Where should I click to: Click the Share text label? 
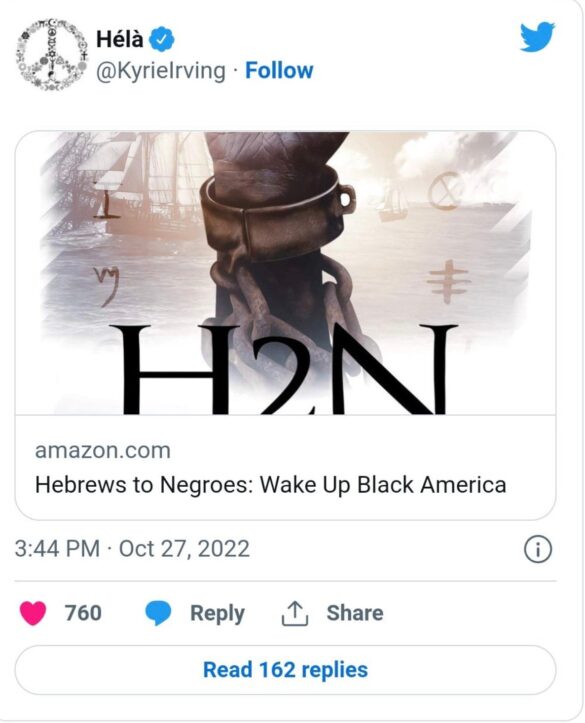(355, 613)
